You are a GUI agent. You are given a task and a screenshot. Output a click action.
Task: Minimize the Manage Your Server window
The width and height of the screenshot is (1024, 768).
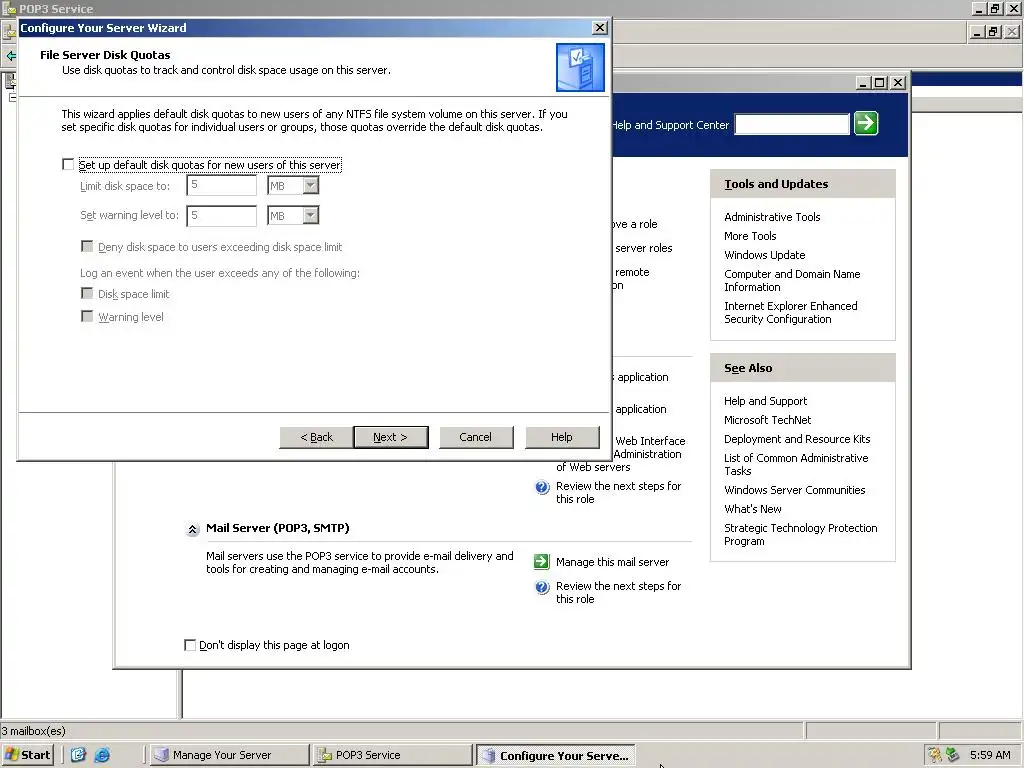[x=863, y=83]
